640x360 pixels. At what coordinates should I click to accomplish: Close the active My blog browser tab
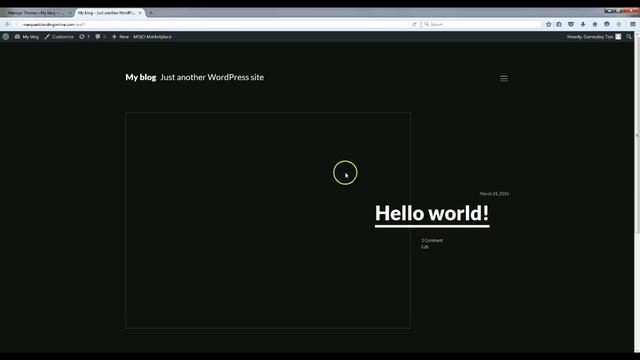(x=140, y=13)
